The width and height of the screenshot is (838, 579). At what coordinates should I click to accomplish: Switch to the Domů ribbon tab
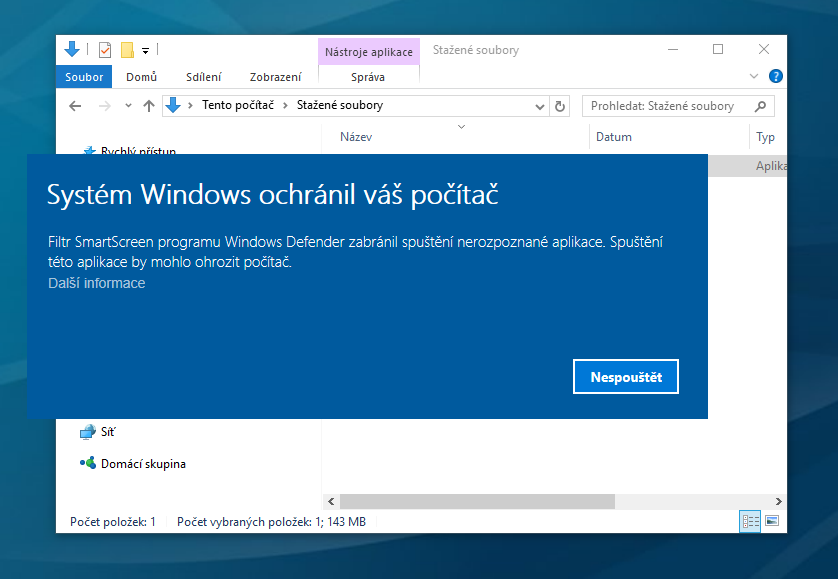coord(141,77)
